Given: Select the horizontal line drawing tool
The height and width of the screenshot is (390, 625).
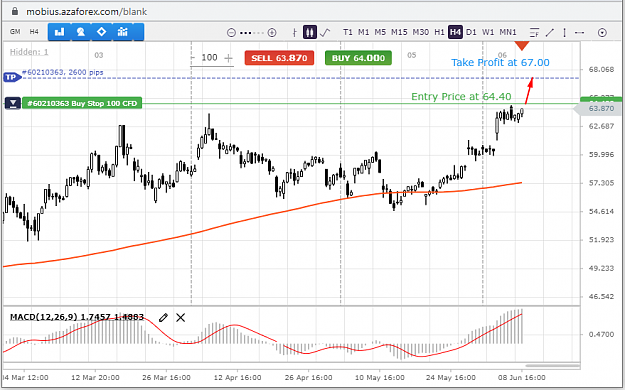Looking at the screenshot, I should coord(580,32).
